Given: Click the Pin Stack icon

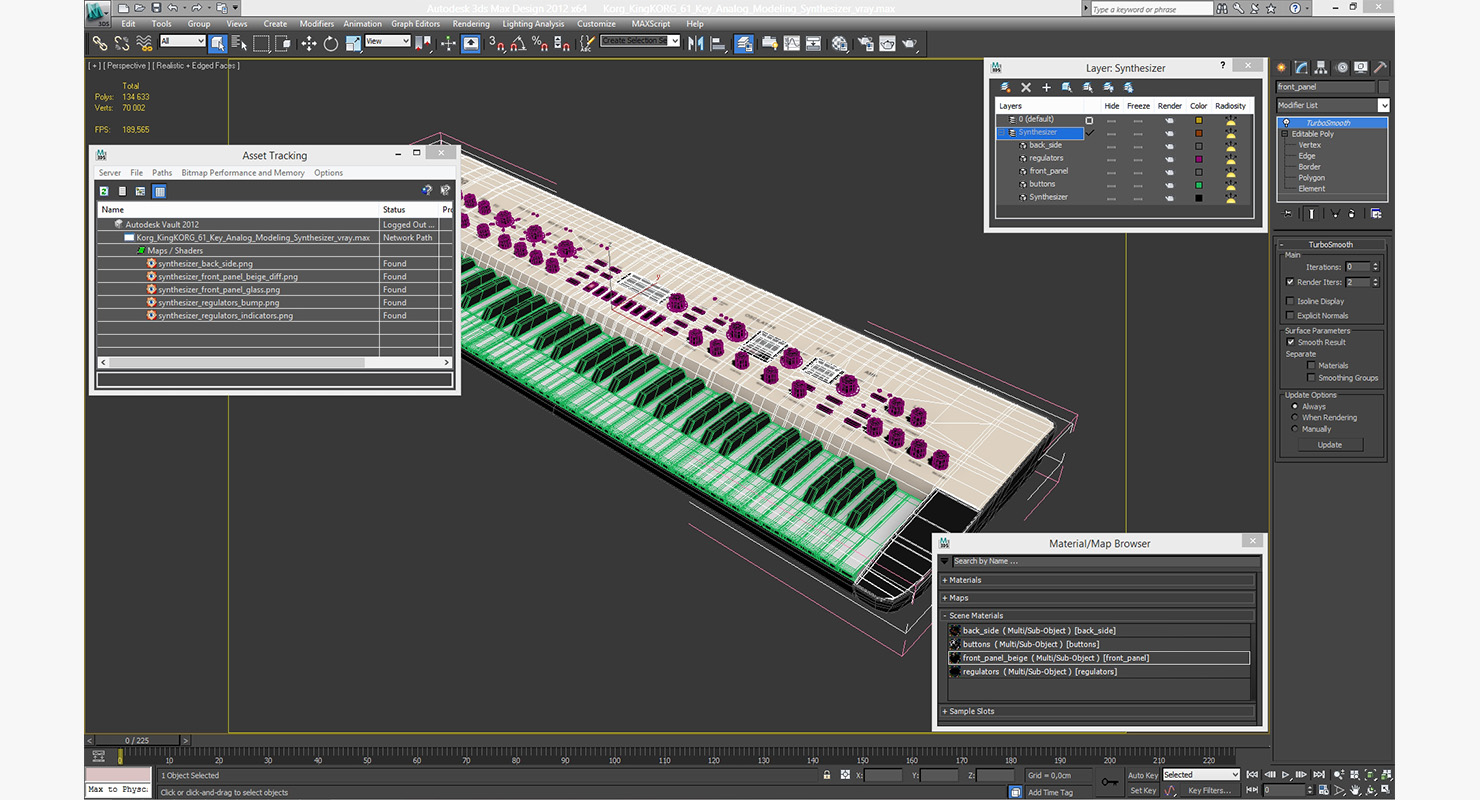Looking at the screenshot, I should click(x=1287, y=213).
